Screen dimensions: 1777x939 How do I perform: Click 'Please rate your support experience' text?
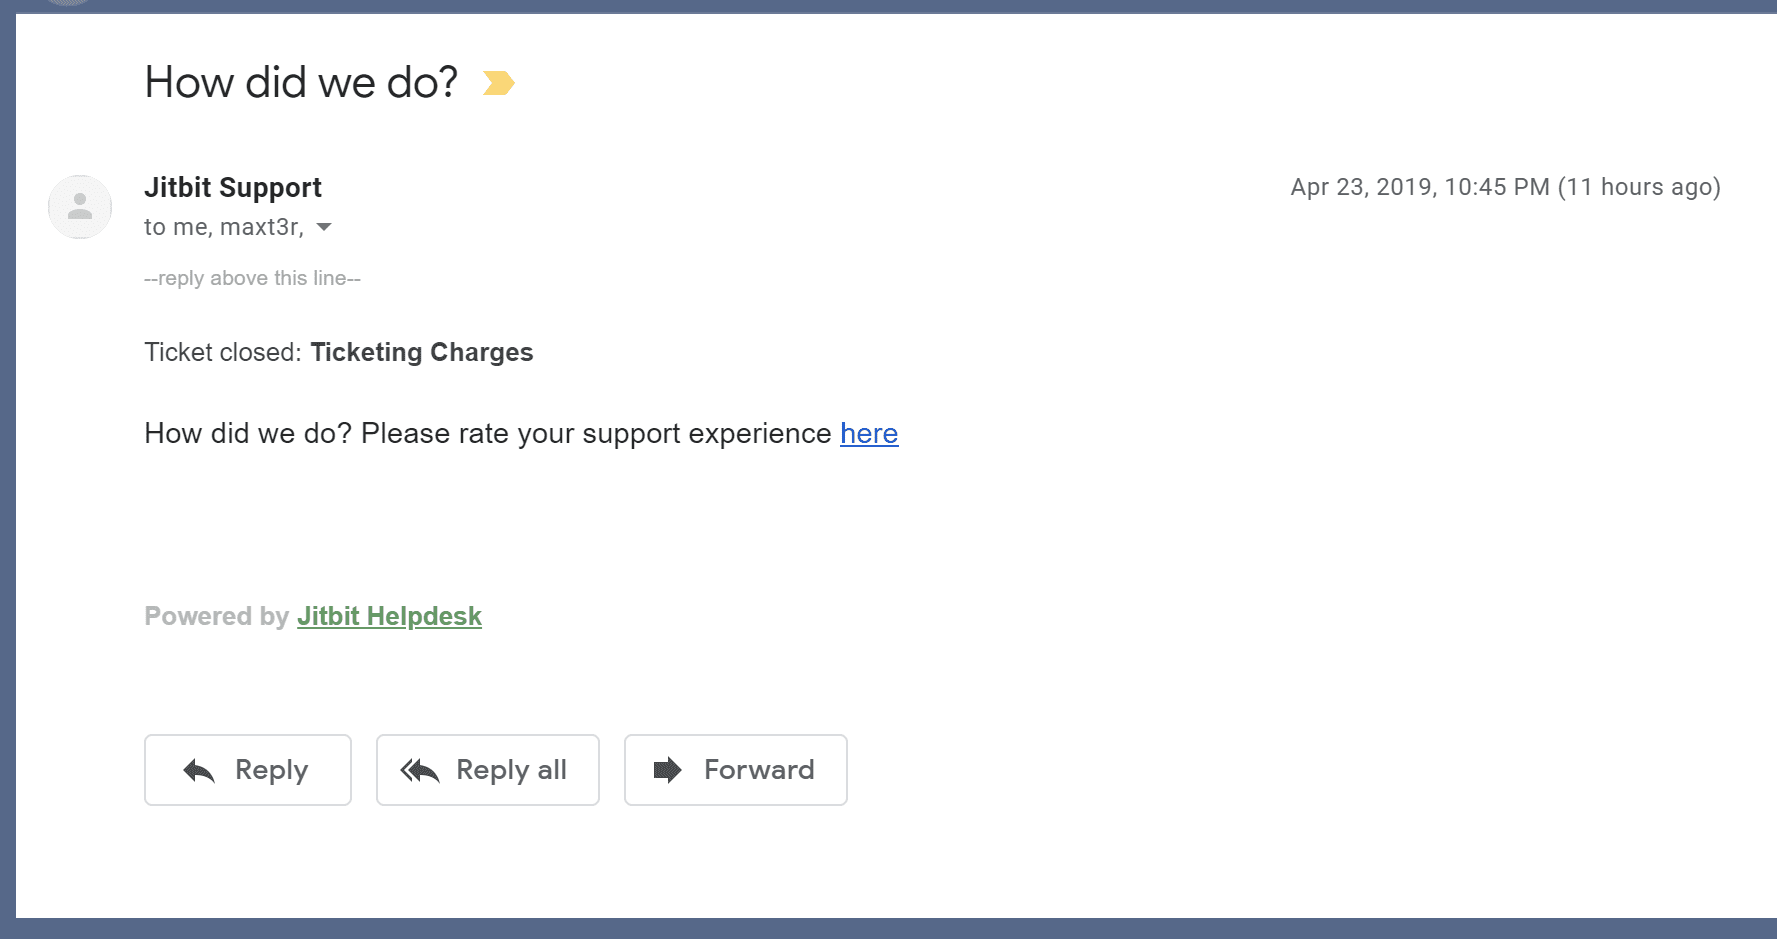(x=595, y=434)
